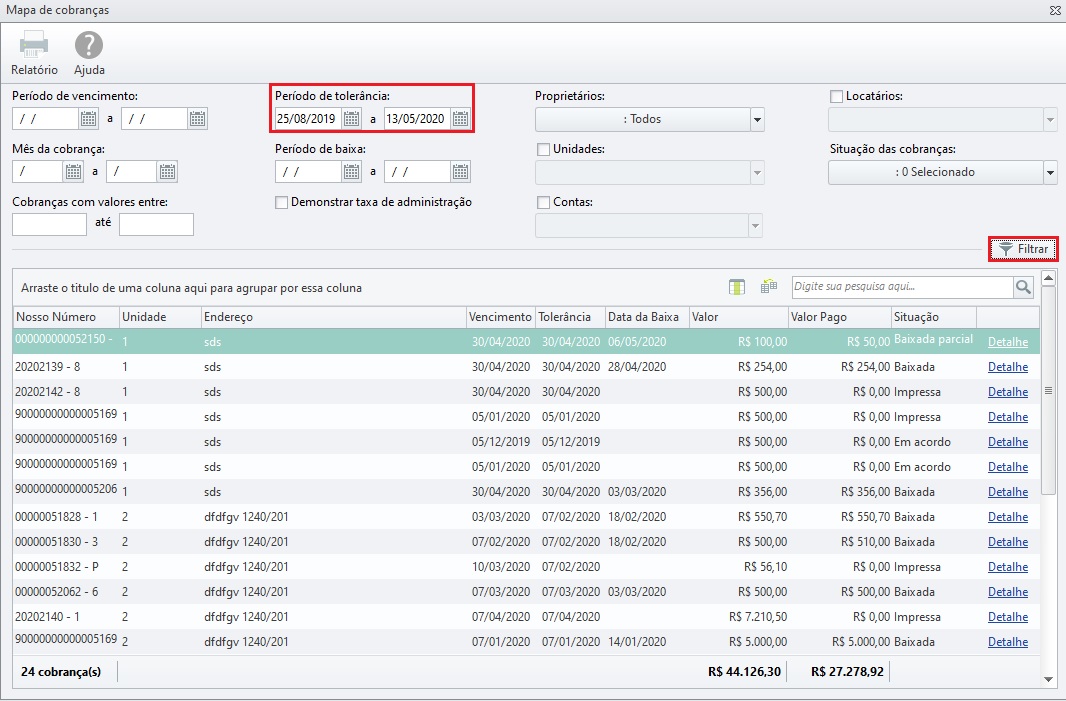
Task: Sort by Endereço column header
Action: 334,317
